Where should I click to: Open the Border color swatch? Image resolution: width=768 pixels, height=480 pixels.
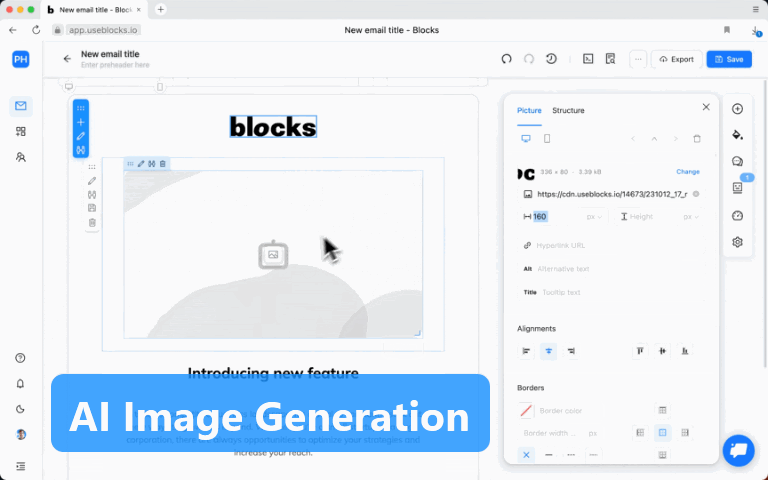(526, 410)
